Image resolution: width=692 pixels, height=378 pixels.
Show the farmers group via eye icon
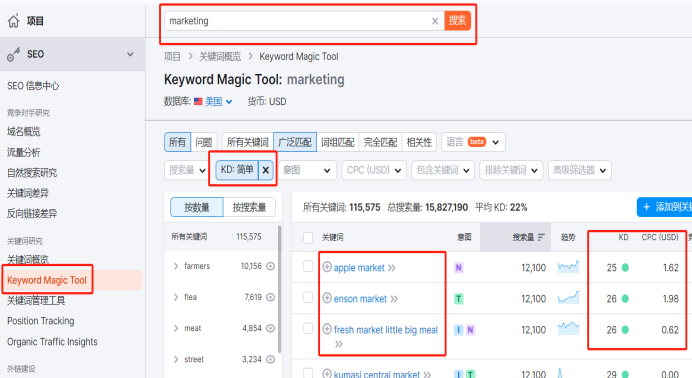271,266
